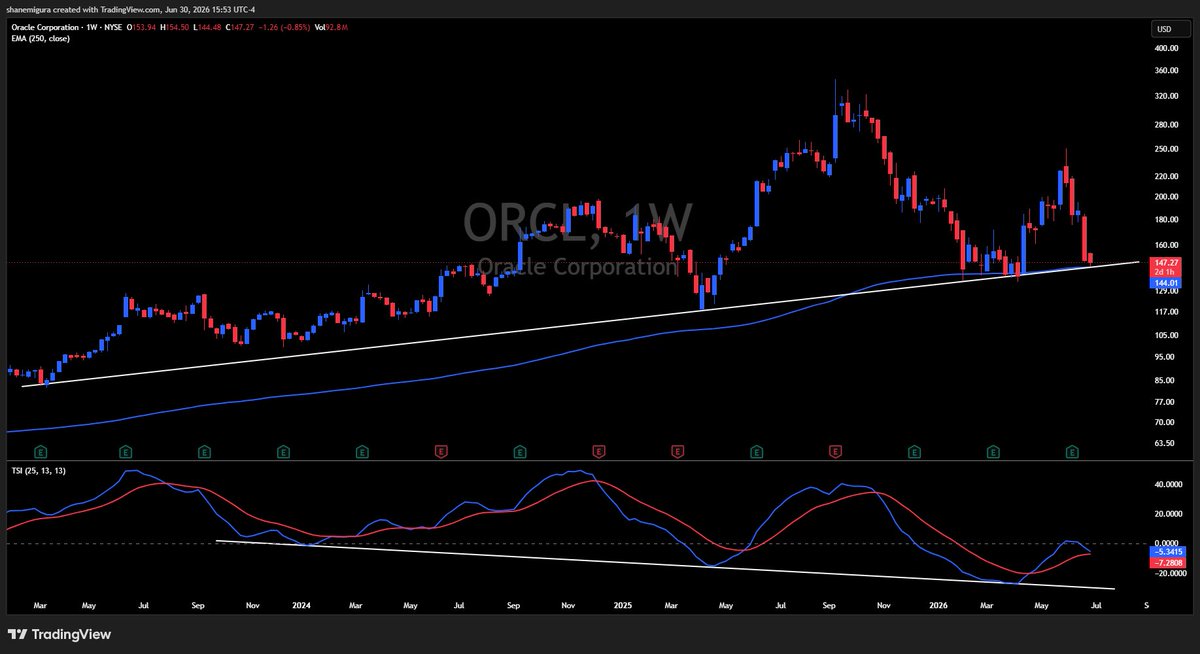The width and height of the screenshot is (1200, 654).
Task: Click the latest green earnings marker near Jul 2026
Action: pyautogui.click(x=1073, y=452)
